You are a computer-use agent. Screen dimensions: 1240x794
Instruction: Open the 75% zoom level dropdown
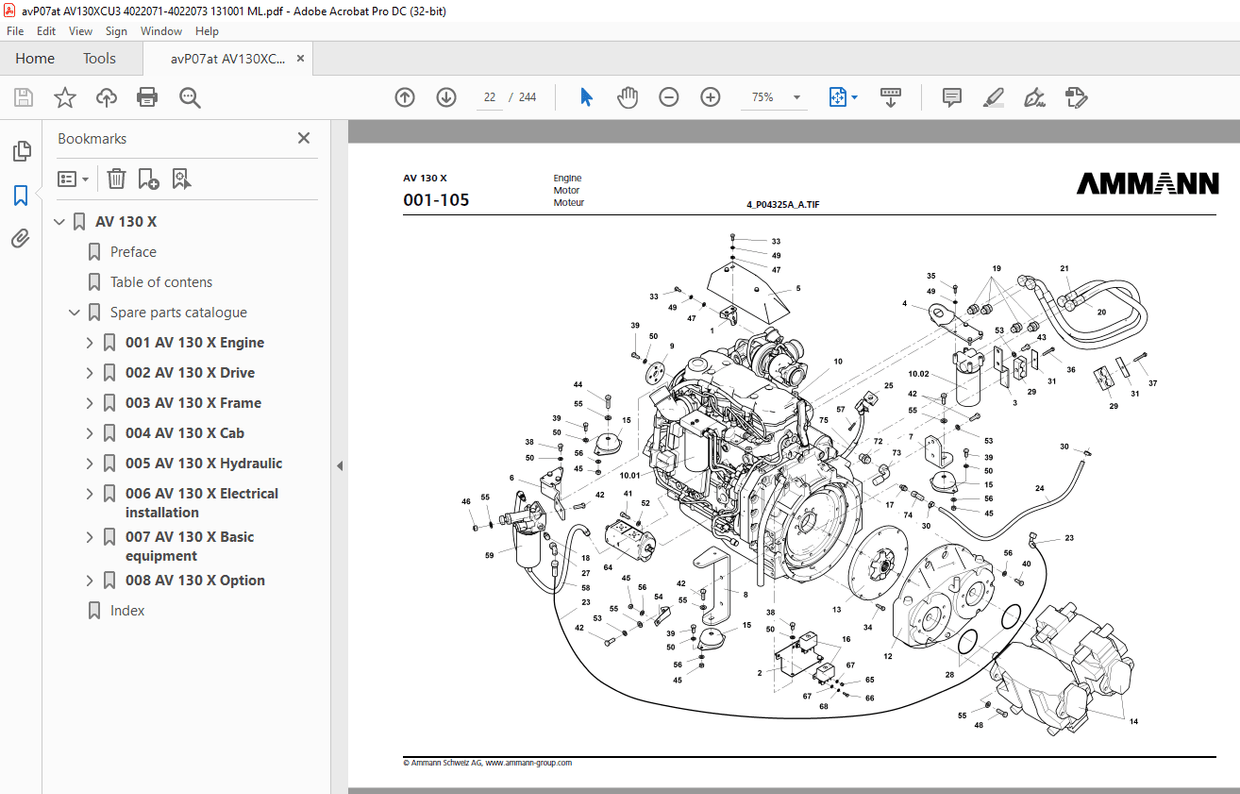coord(795,97)
